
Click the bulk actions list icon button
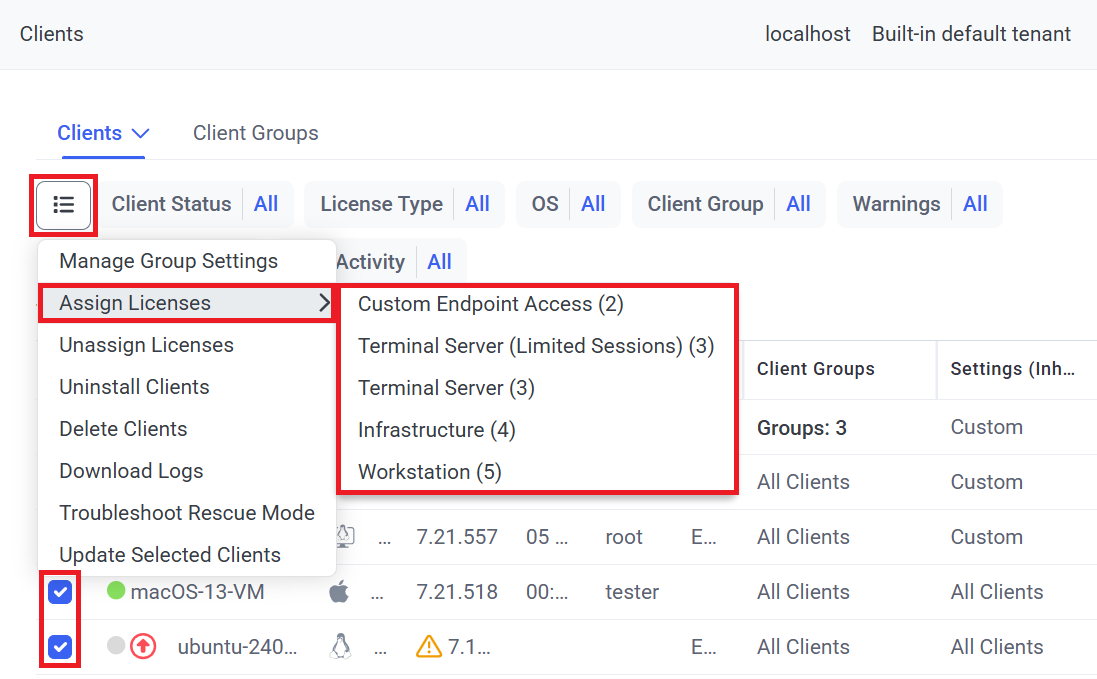pos(64,205)
